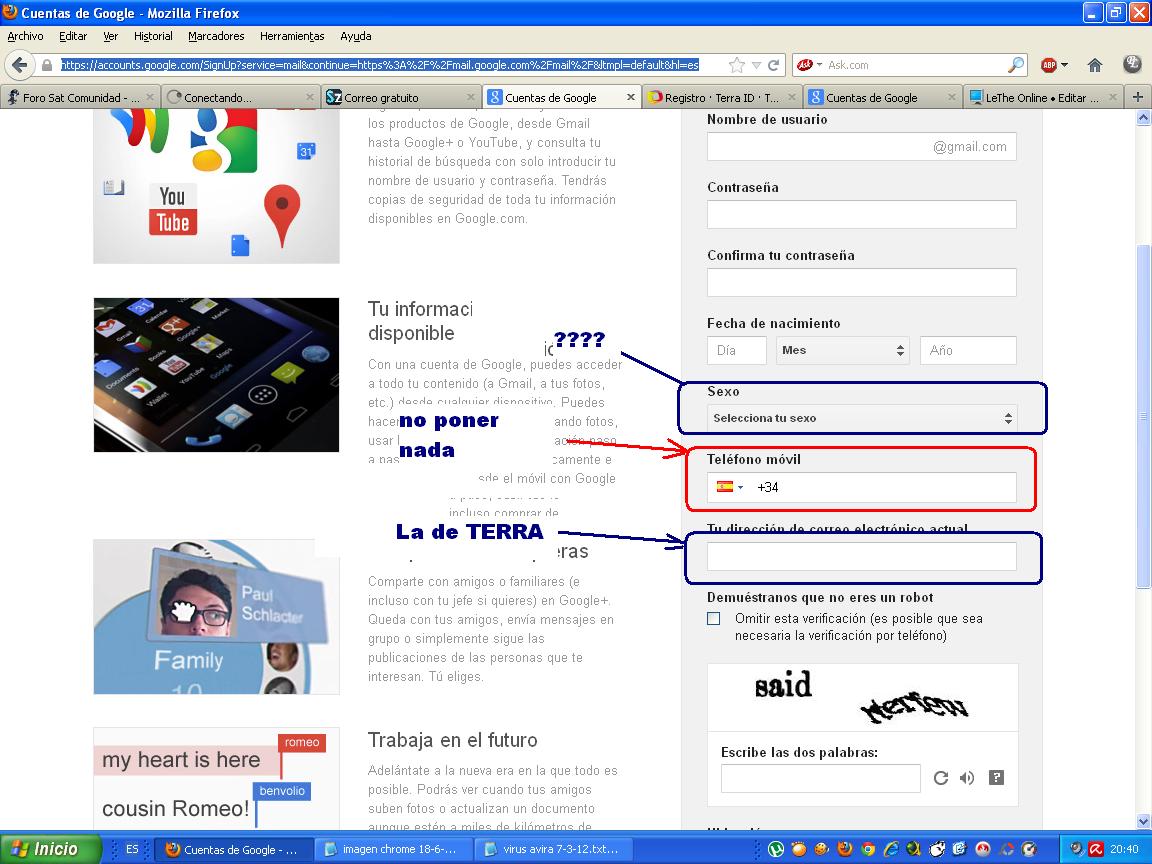Click the scrollbar down arrow
1152x864 pixels.
tap(1144, 821)
